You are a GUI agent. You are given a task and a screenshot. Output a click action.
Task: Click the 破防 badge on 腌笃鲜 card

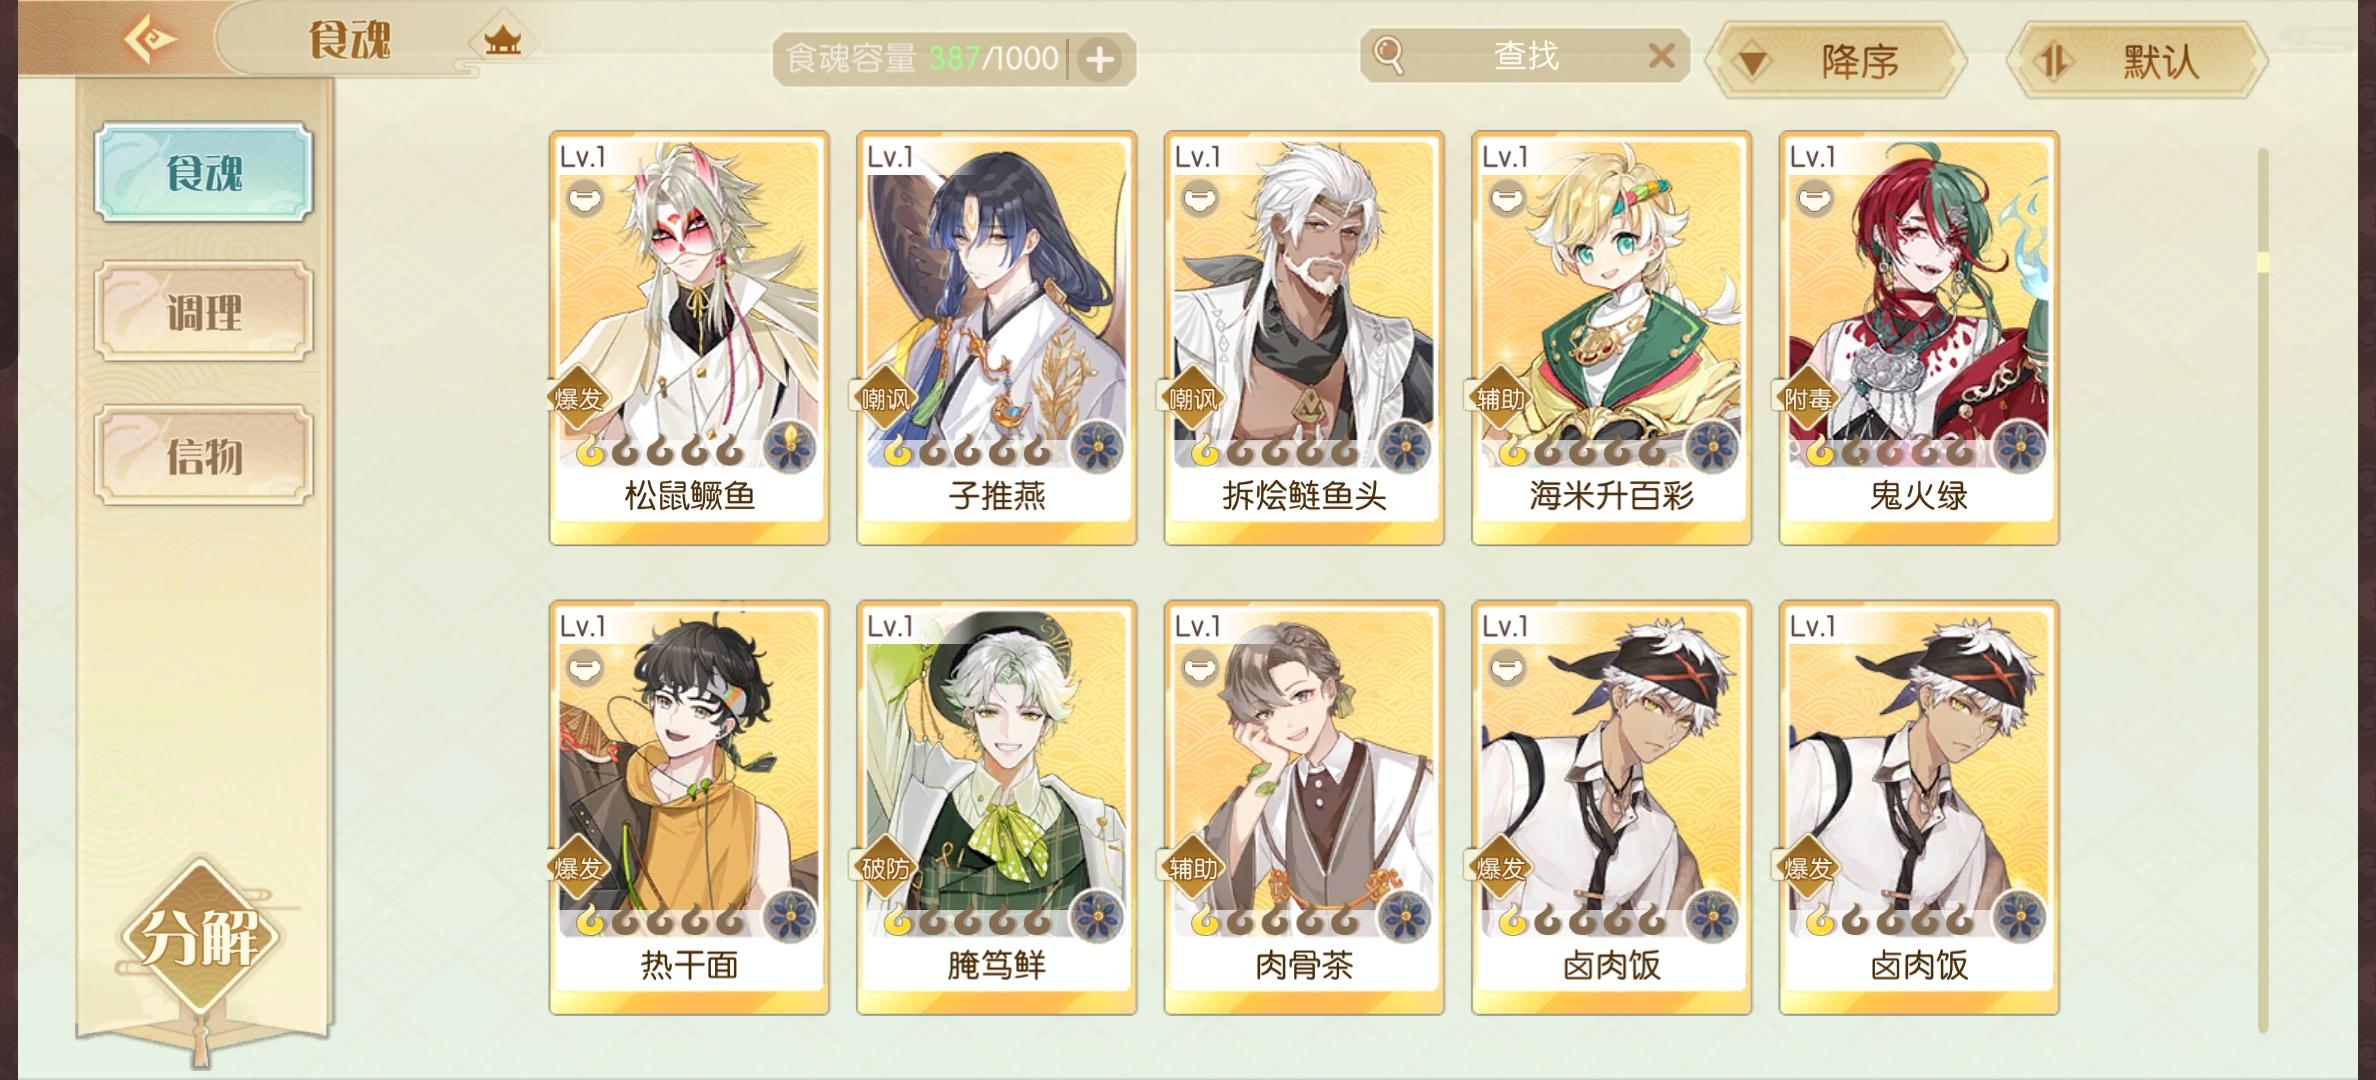(885, 868)
